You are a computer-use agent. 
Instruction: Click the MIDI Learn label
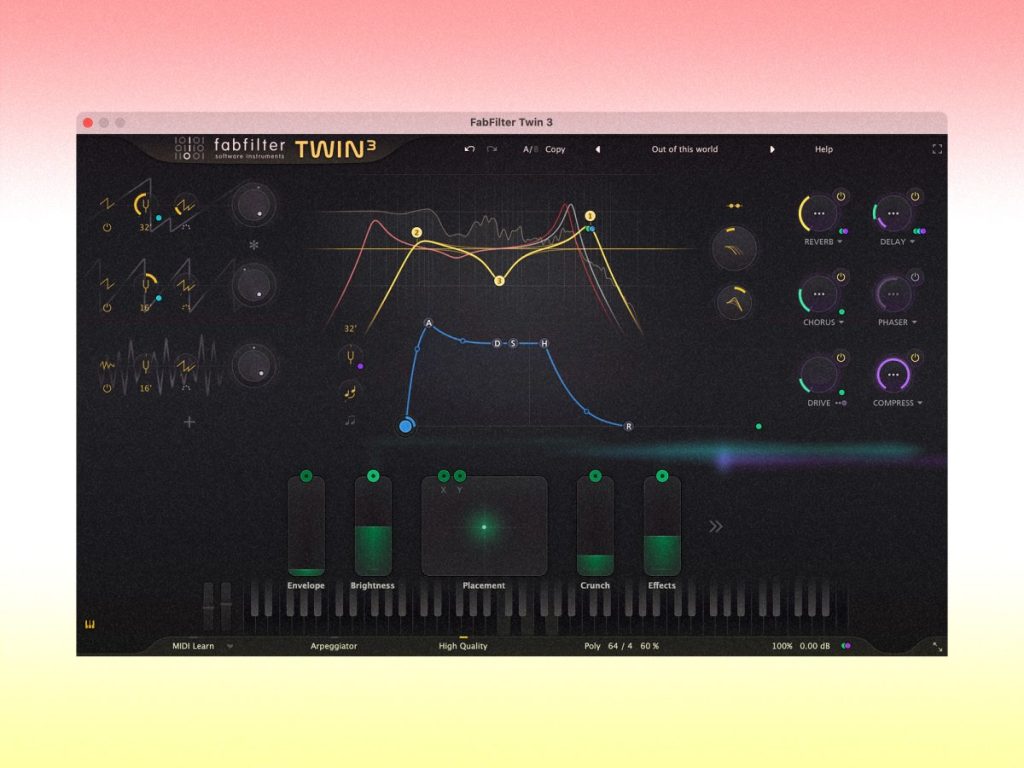pyautogui.click(x=193, y=646)
